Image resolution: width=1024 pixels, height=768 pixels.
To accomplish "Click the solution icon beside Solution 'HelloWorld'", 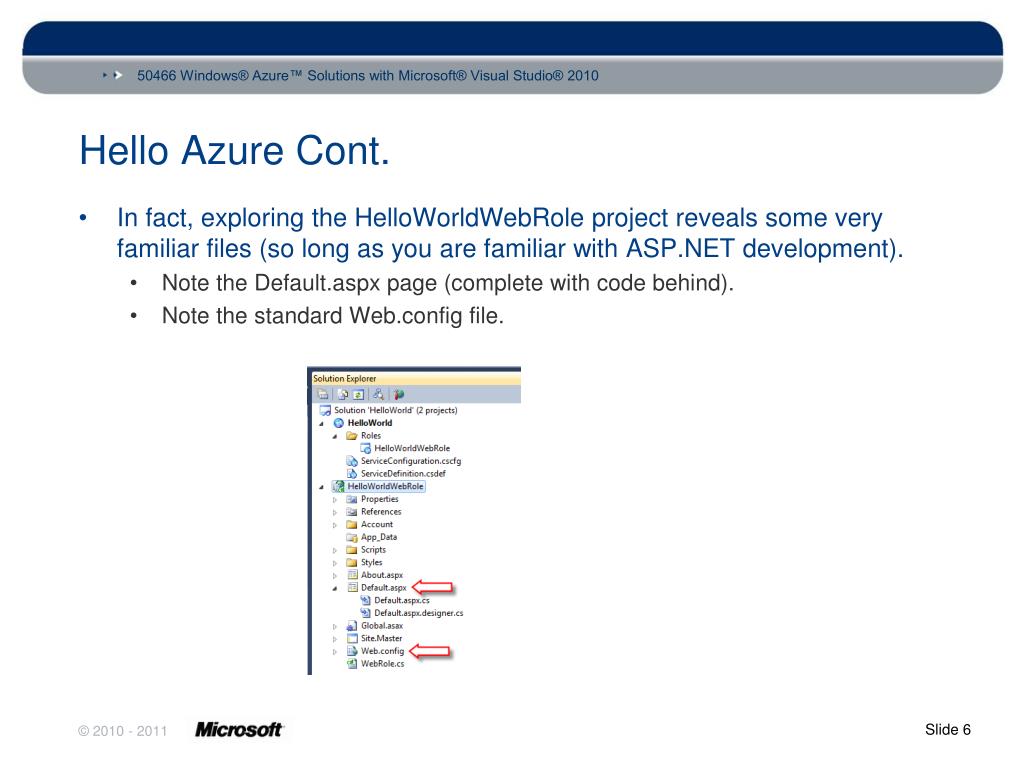I will pos(325,410).
